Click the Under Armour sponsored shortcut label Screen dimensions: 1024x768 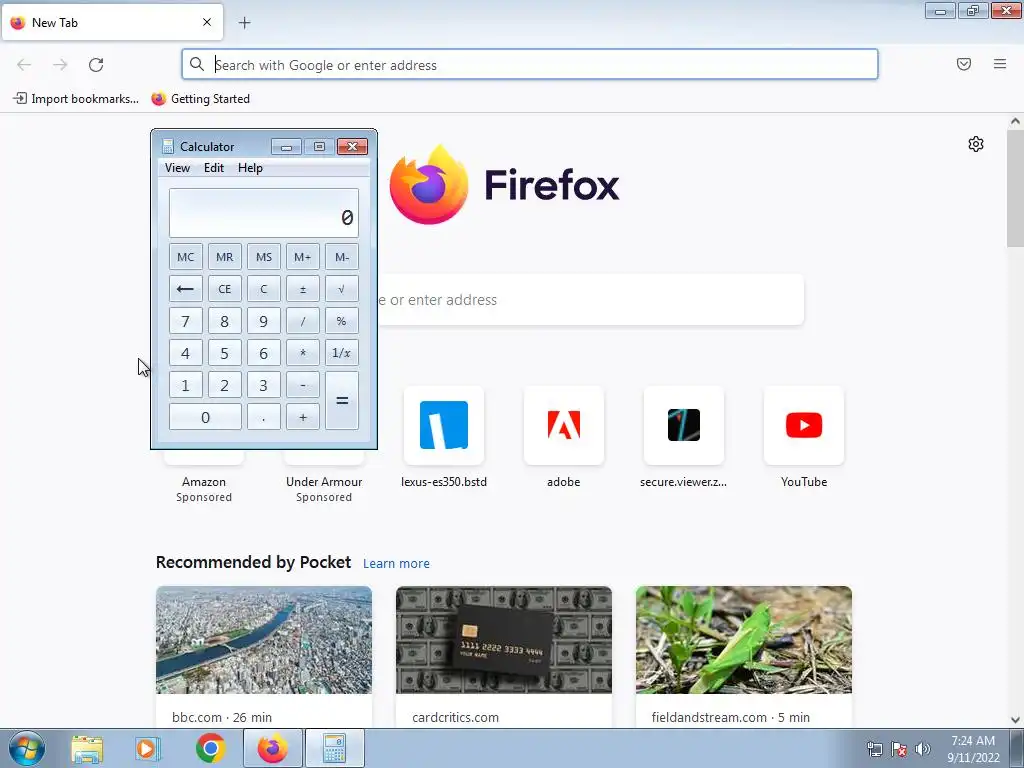pyautogui.click(x=324, y=489)
